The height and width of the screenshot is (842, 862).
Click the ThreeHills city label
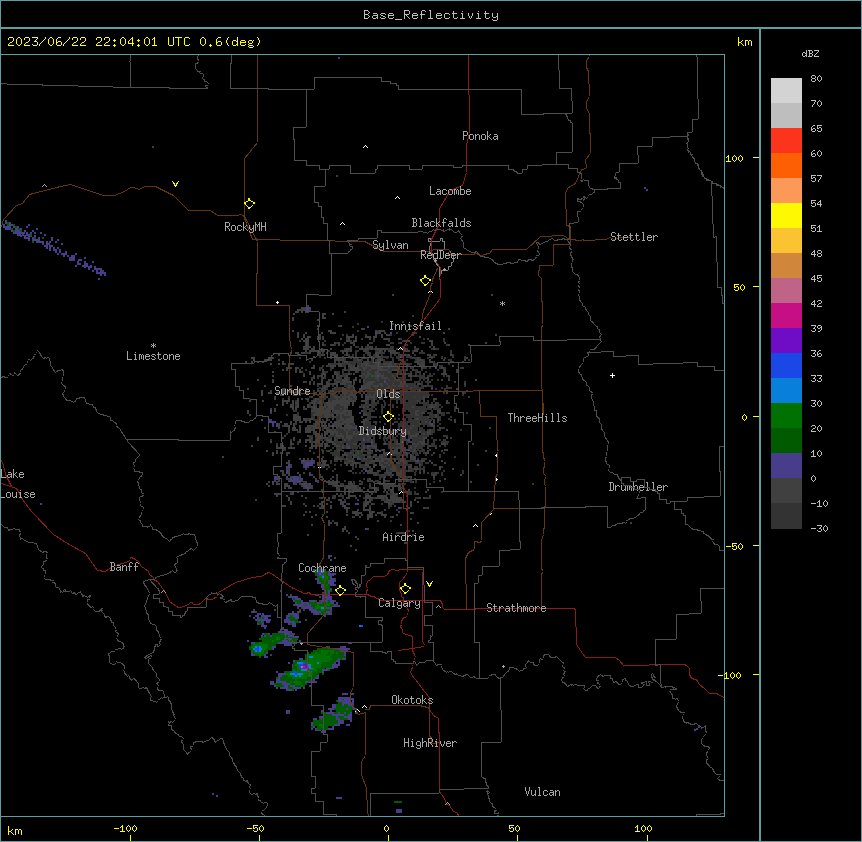click(x=537, y=418)
